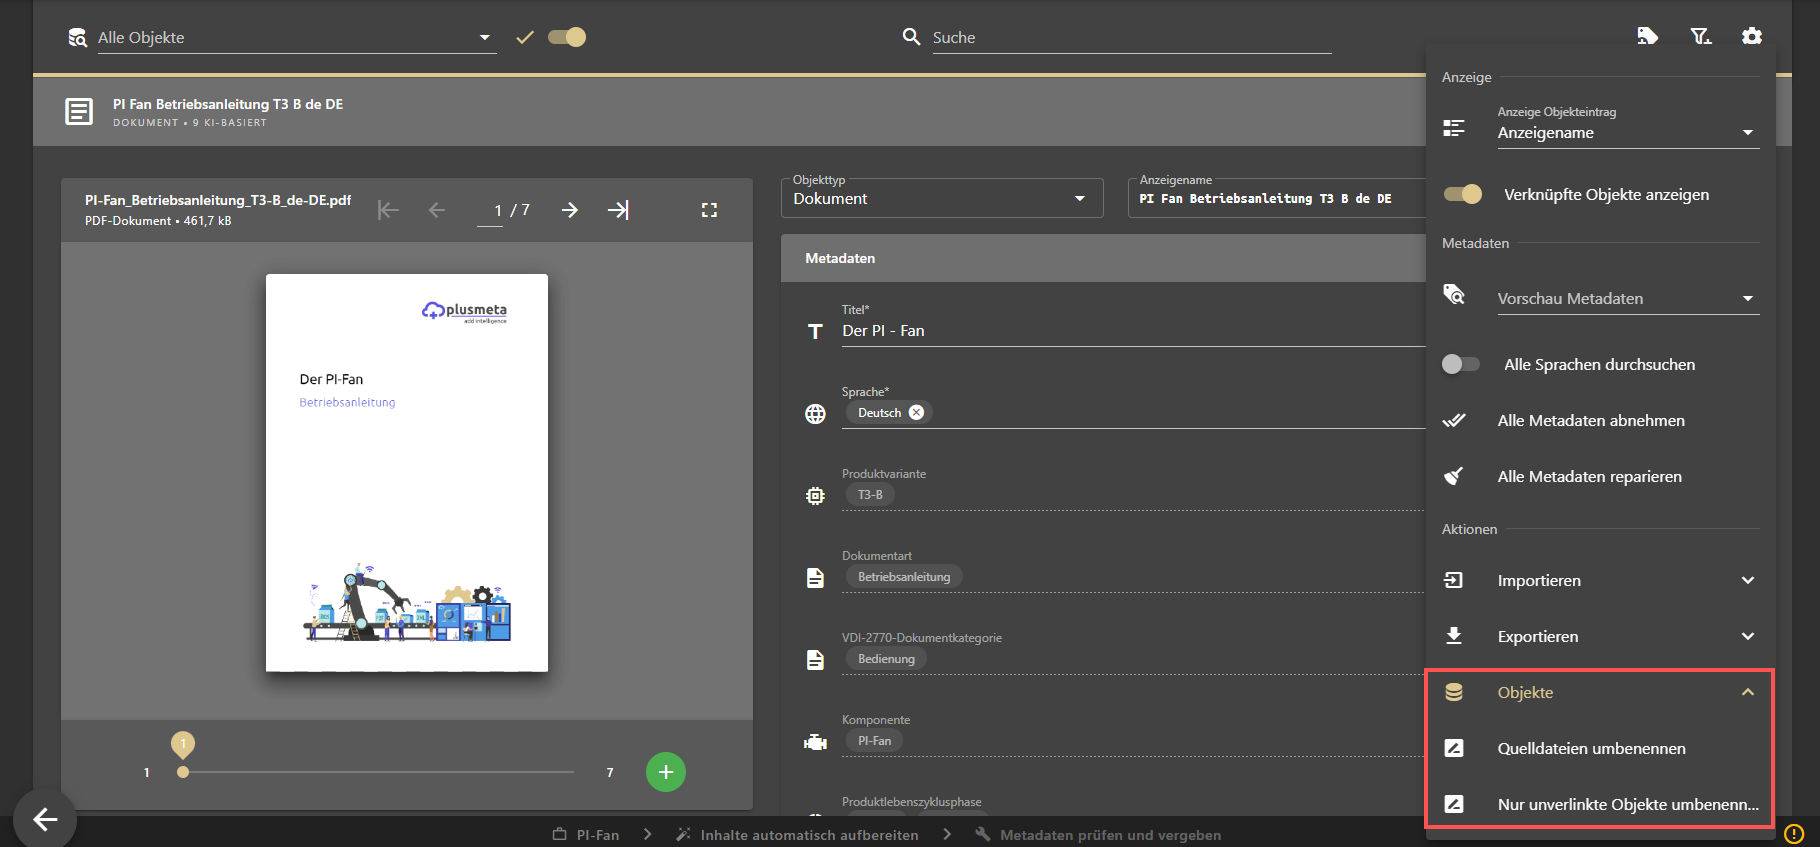
Task: Click the Komponente engine icon
Action: [816, 742]
